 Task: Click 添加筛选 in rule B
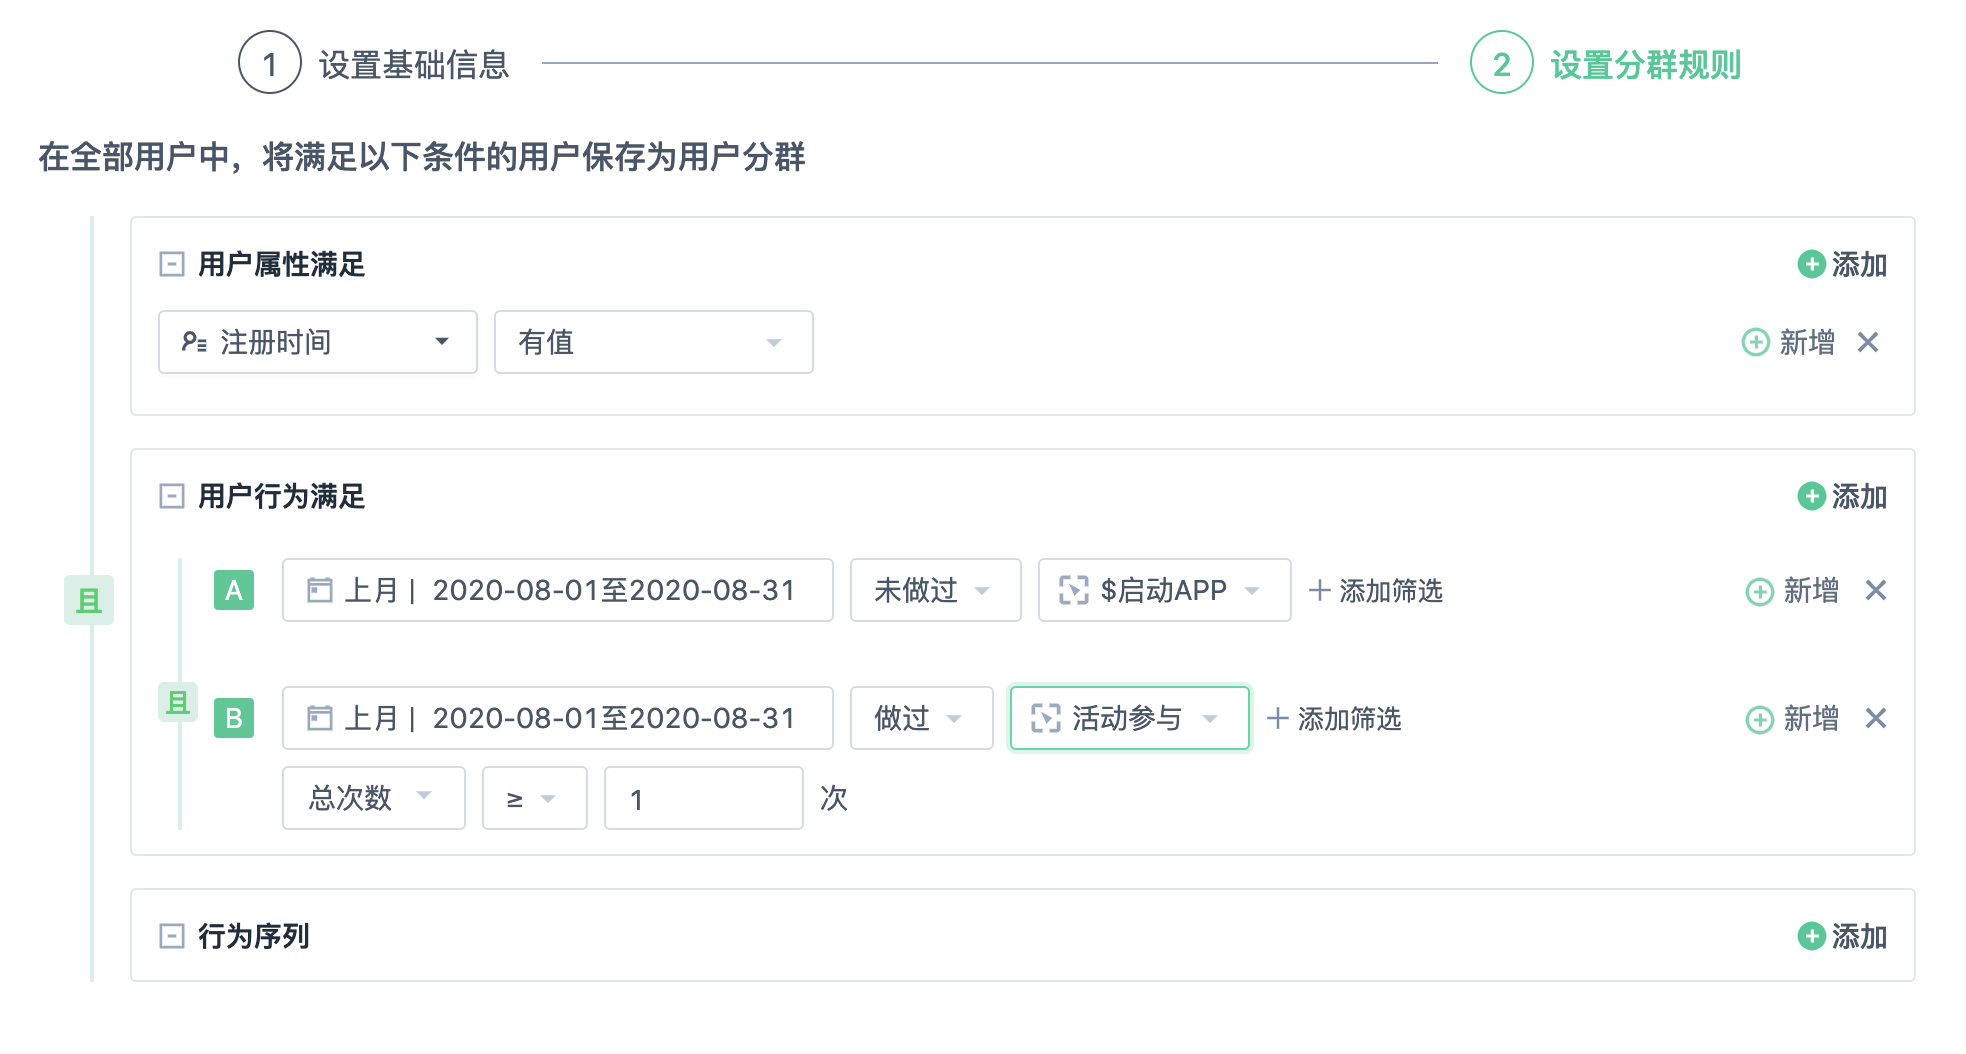coord(1334,718)
